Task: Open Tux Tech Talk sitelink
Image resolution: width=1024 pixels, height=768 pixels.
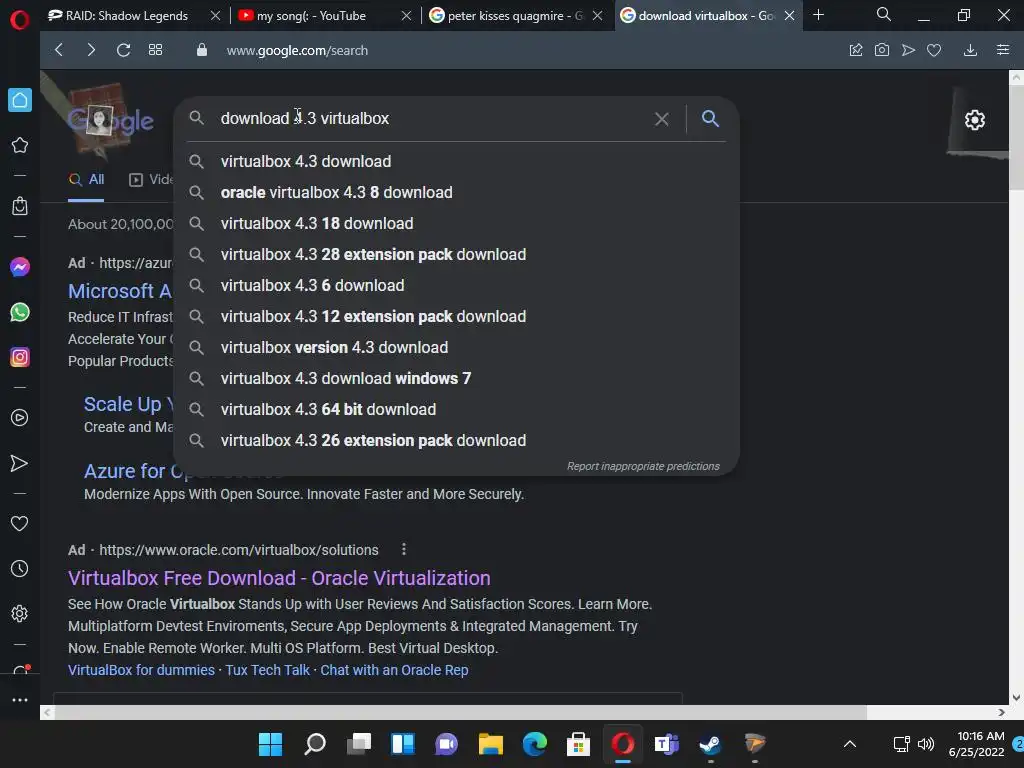Action: pos(267,670)
